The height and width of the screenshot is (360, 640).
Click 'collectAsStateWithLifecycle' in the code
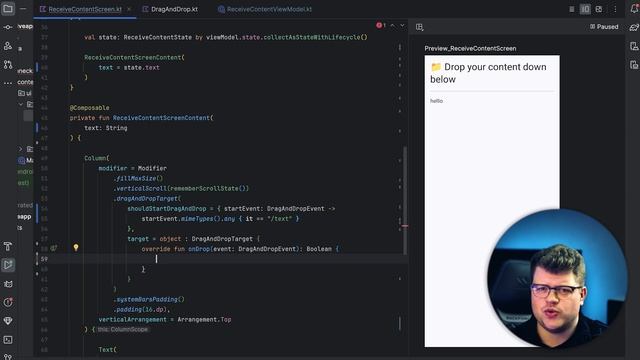311,37
